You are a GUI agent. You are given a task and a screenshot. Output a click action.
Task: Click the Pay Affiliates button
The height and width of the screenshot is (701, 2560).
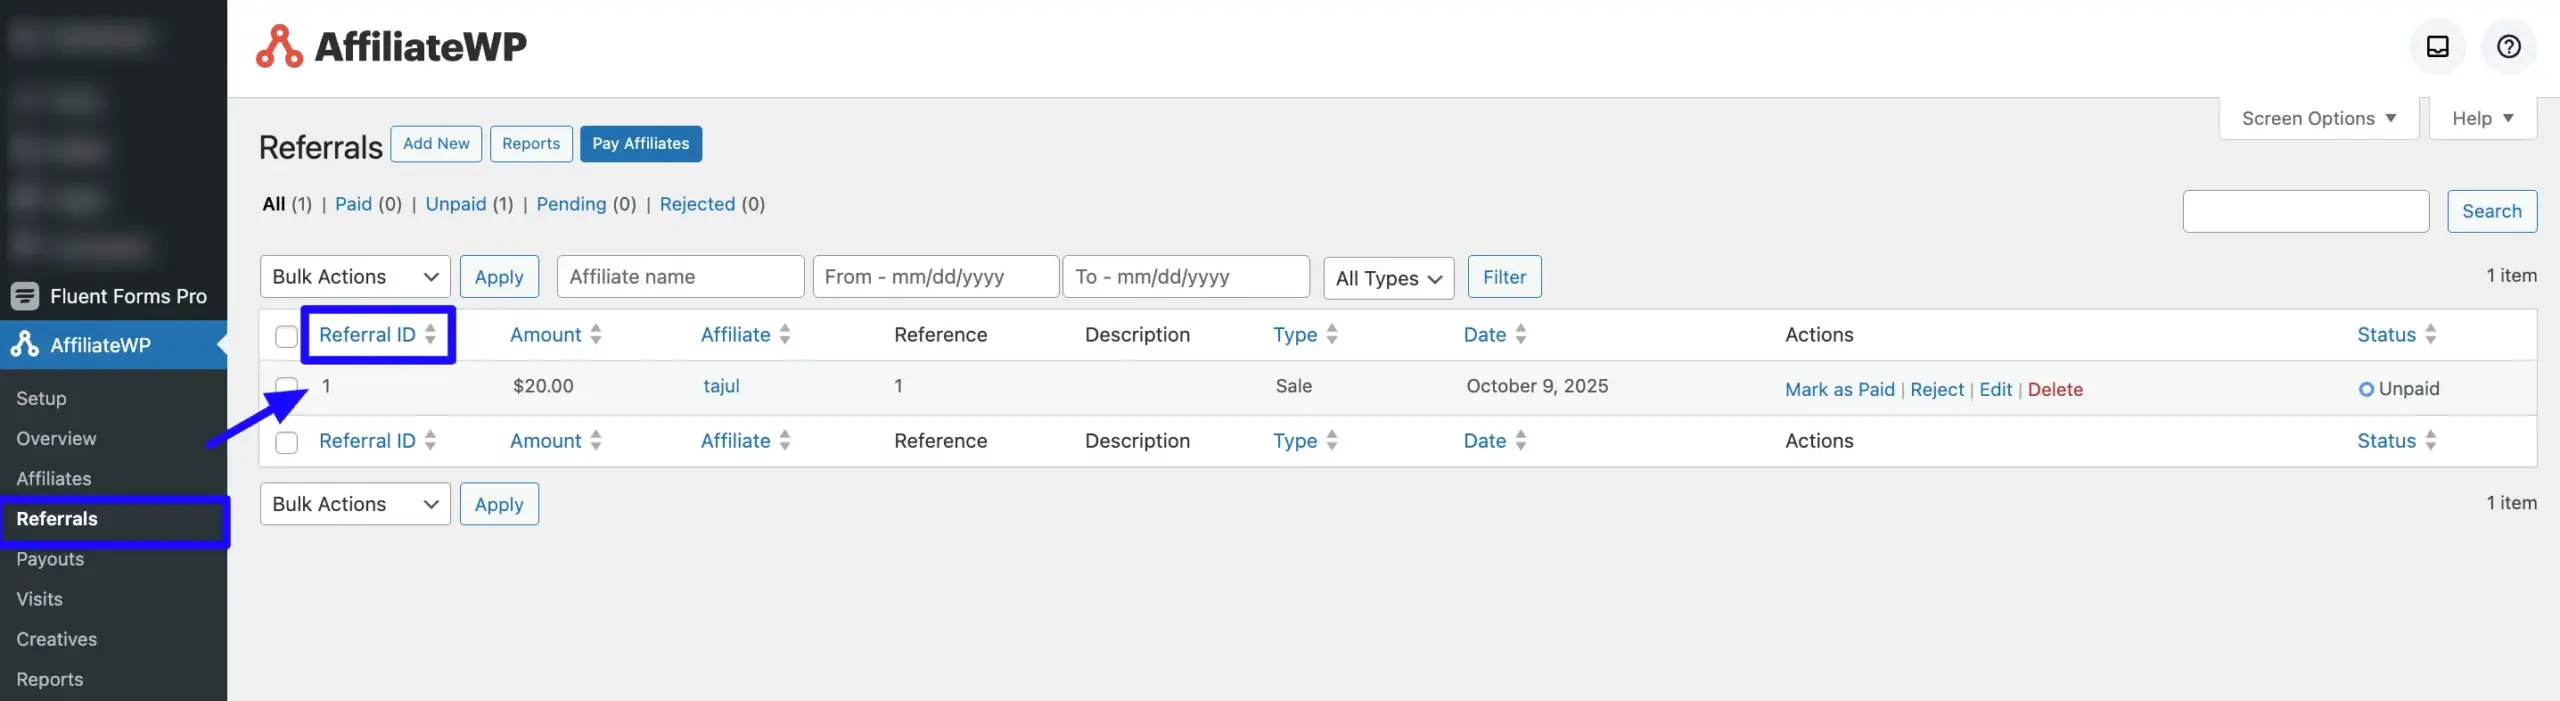[640, 144]
